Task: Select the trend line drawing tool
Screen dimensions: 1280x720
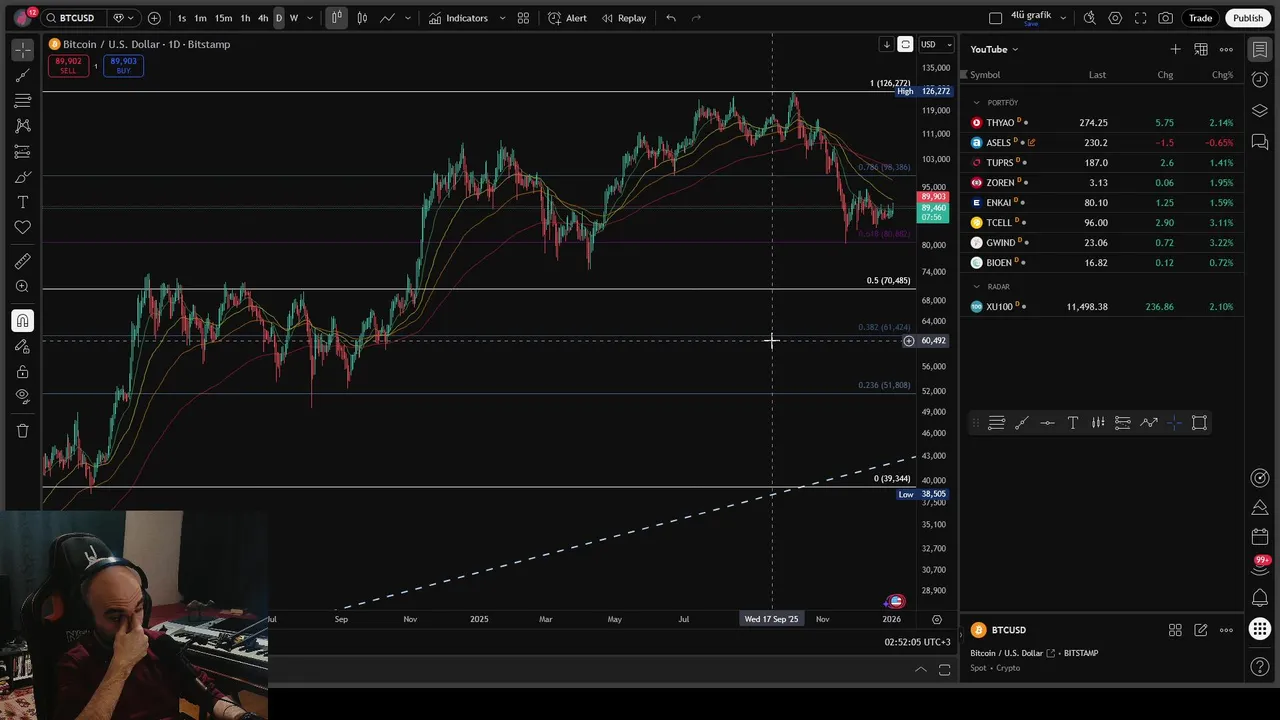Action: (x=22, y=75)
